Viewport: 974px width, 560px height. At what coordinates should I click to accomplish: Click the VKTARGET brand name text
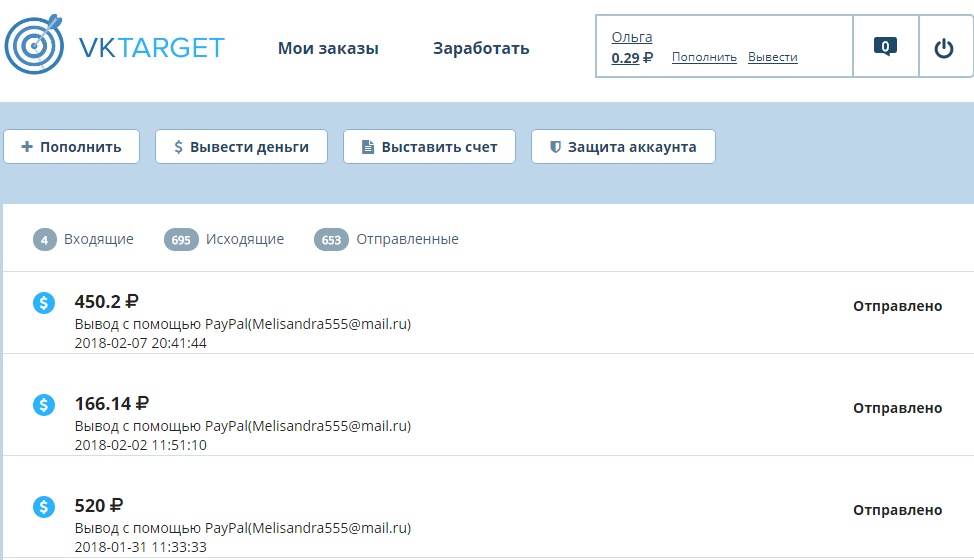click(152, 48)
